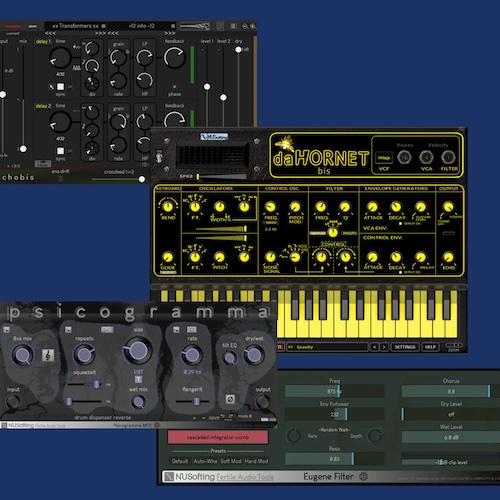
Task: Go to previous preset with first <<< arrows
Action: pos(50,33)
